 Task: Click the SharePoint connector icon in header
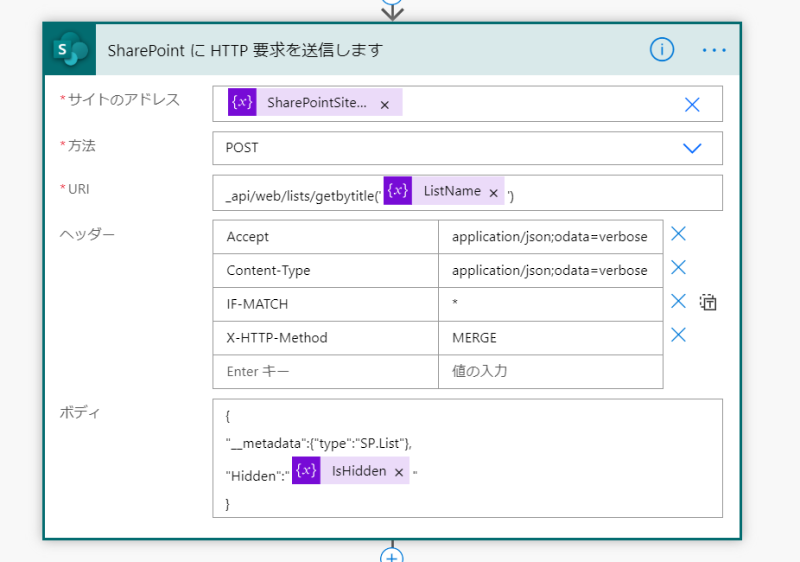click(70, 49)
